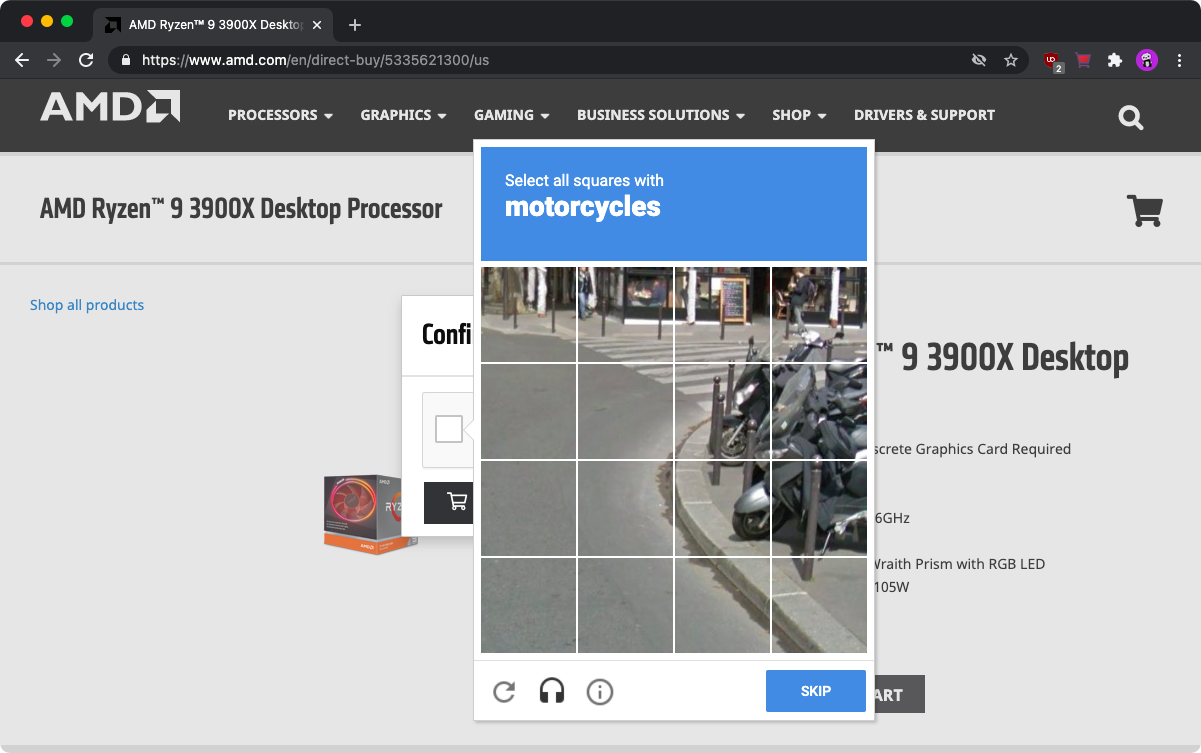Select the tile with parked motorcycles near the bollards
This screenshot has height=753, width=1201.
coord(819,411)
